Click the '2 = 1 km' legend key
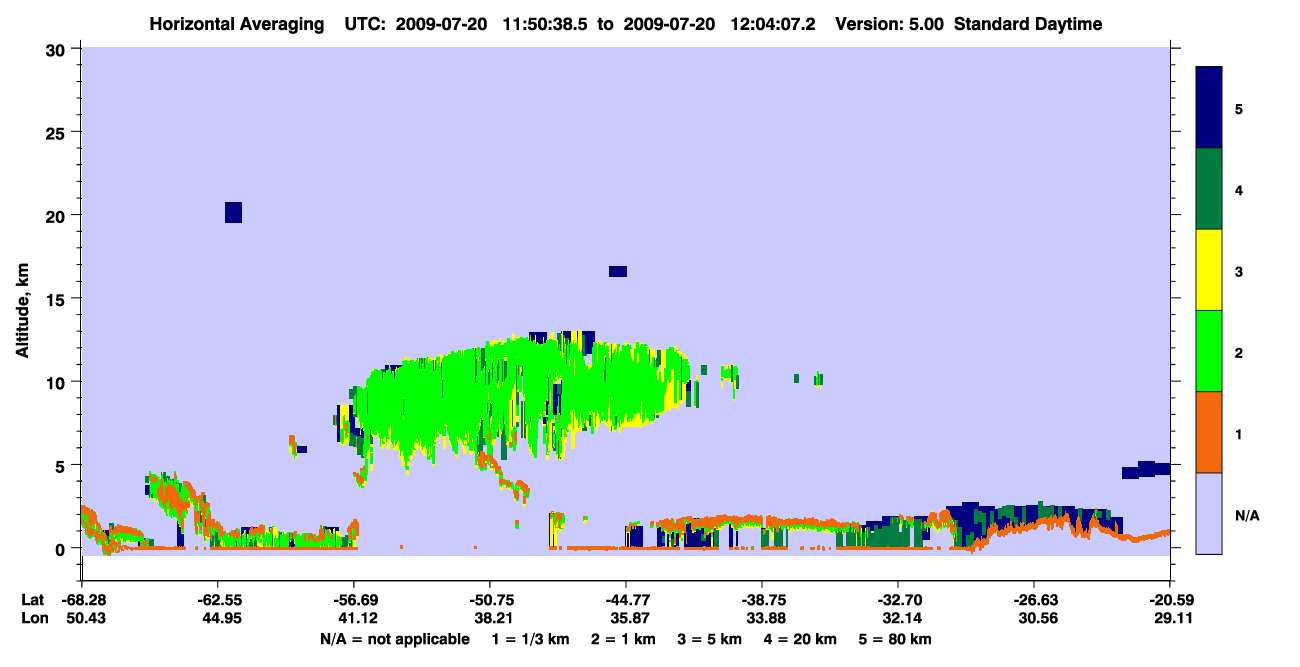Image resolution: width=1300 pixels, height=667 pixels. click(x=623, y=639)
